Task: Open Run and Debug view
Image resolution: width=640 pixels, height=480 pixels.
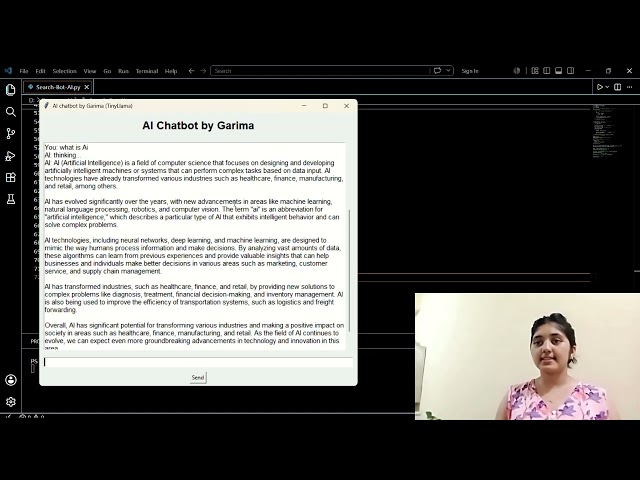Action: point(11,156)
